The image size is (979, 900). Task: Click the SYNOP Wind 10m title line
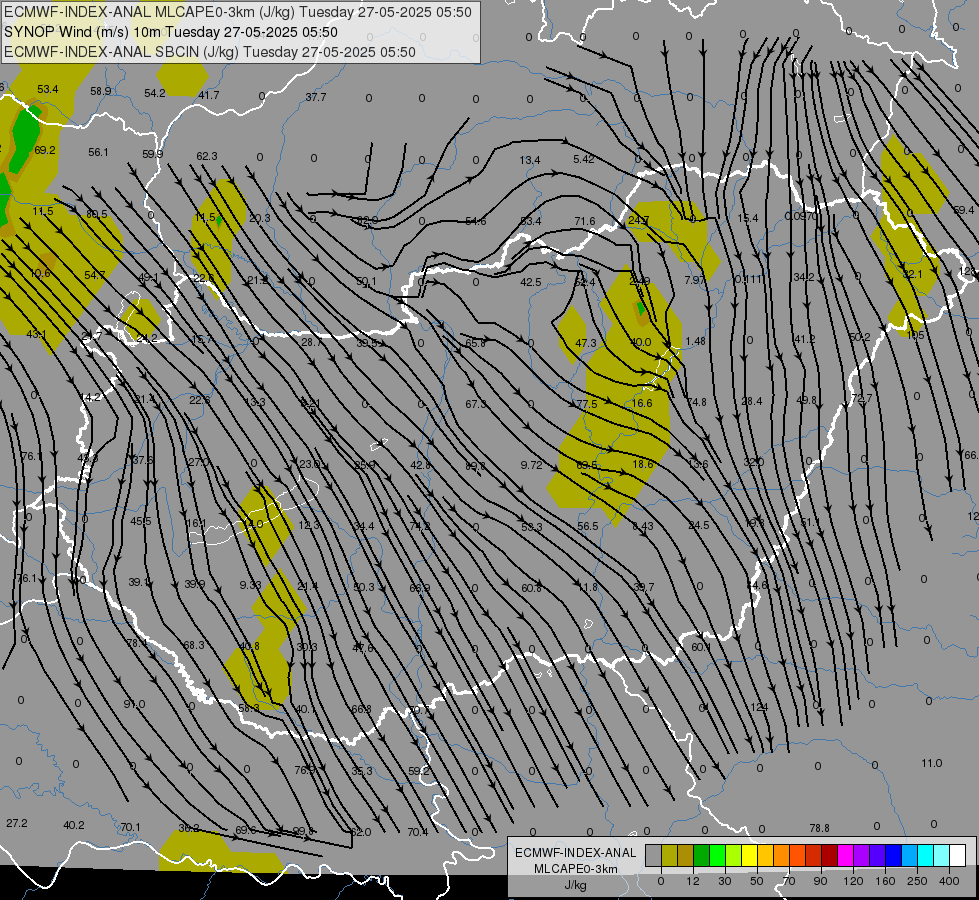(x=170, y=32)
